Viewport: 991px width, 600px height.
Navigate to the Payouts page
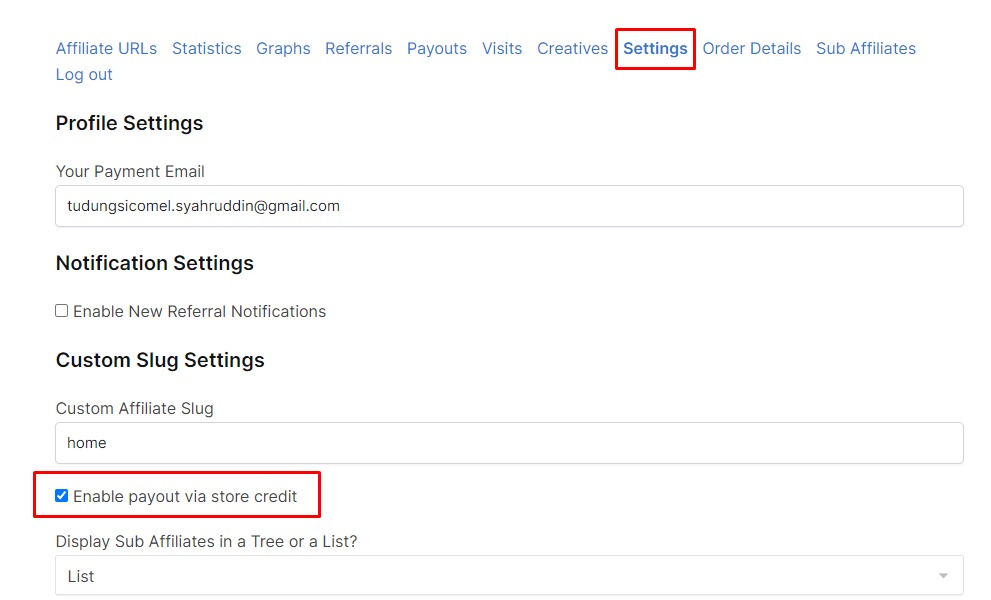[x=436, y=48]
